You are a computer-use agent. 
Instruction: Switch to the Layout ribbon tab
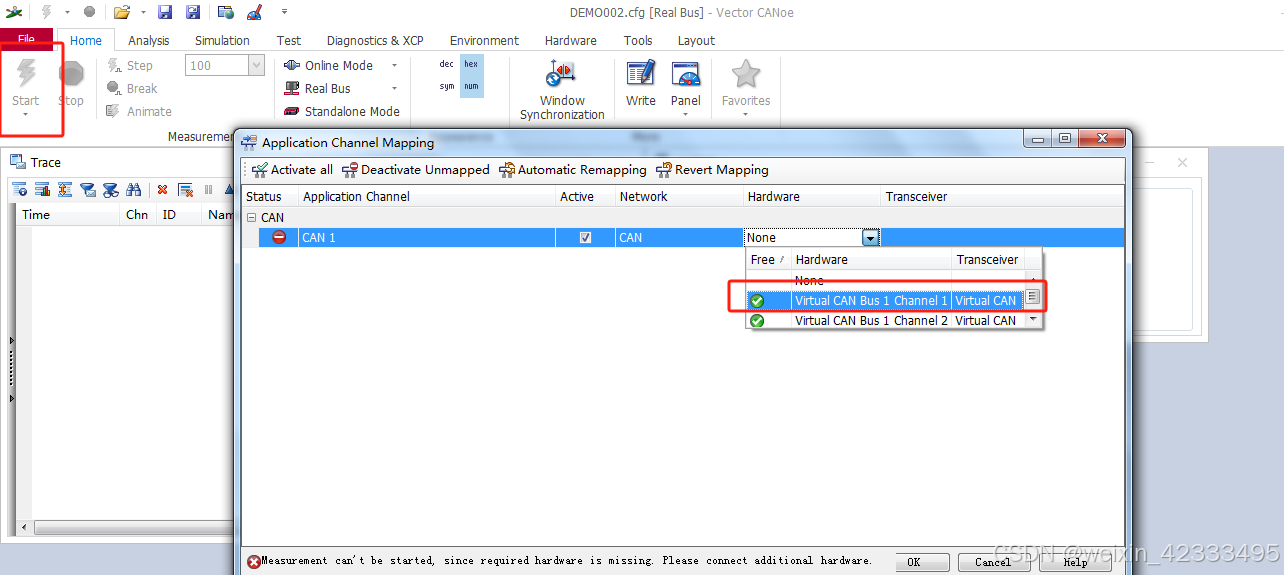point(696,41)
